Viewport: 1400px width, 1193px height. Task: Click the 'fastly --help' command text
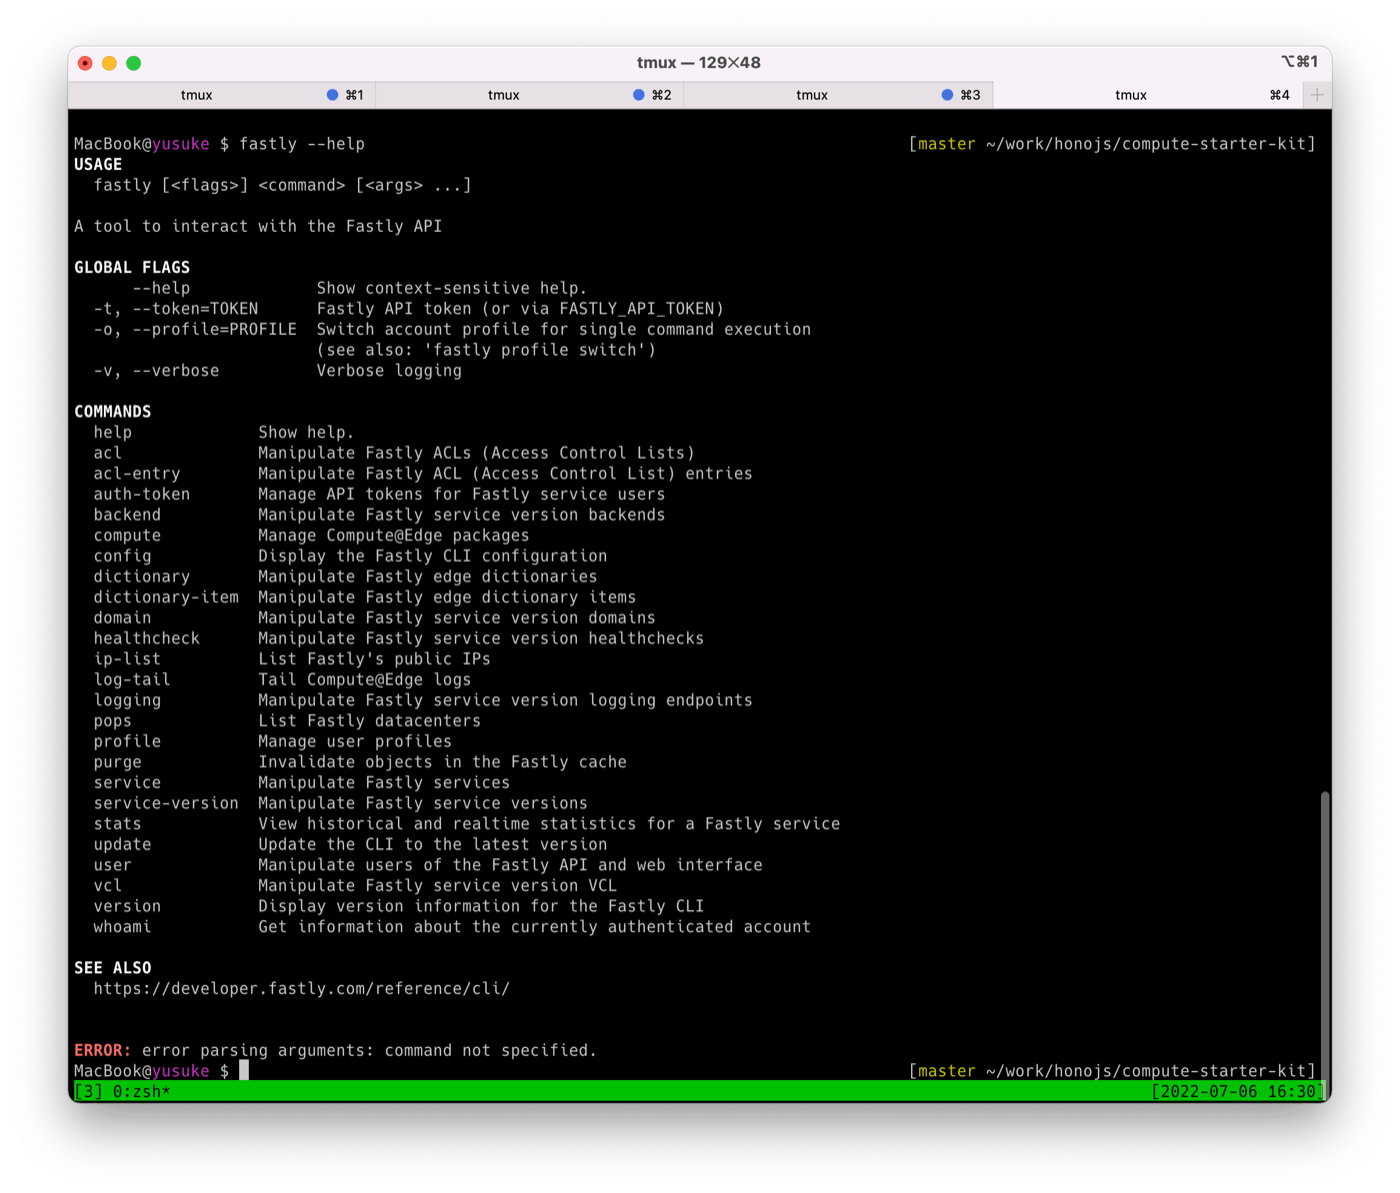point(302,144)
